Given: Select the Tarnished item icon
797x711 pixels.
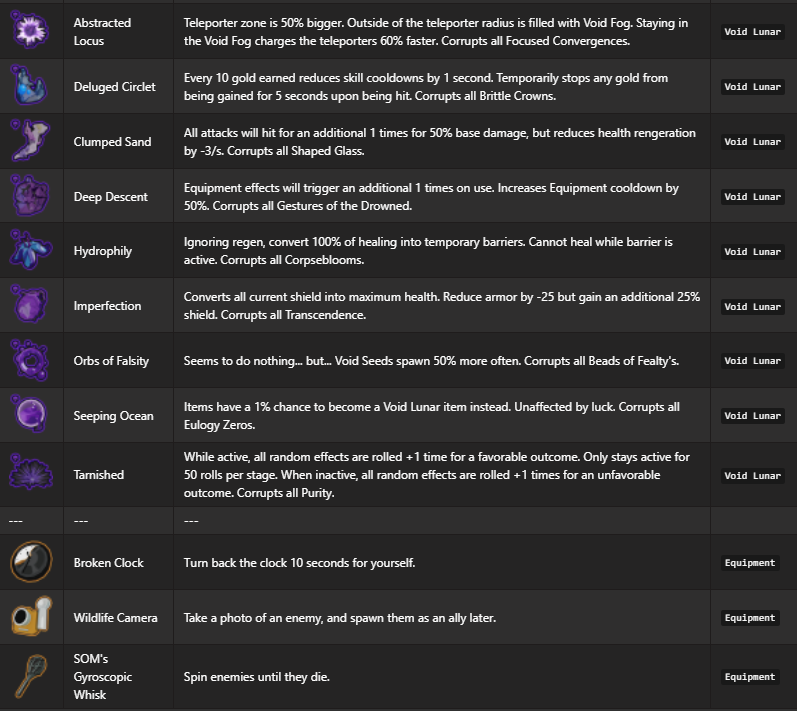Looking at the screenshot, I should pos(28,474).
